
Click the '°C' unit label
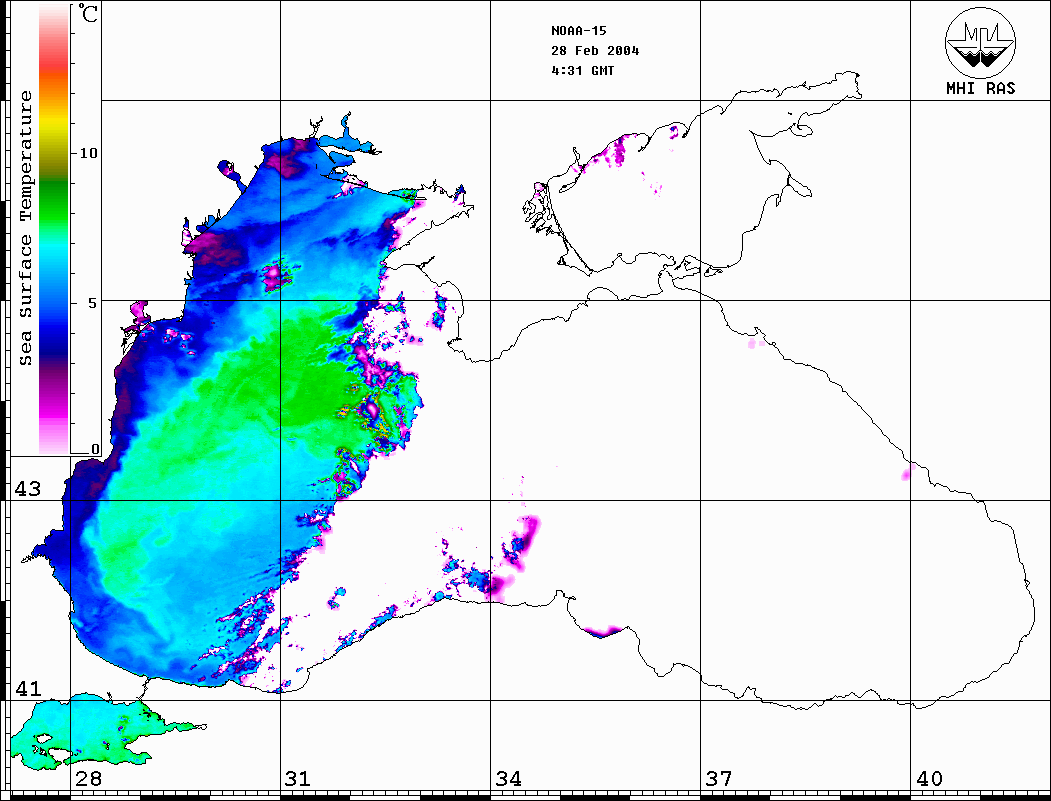88,13
